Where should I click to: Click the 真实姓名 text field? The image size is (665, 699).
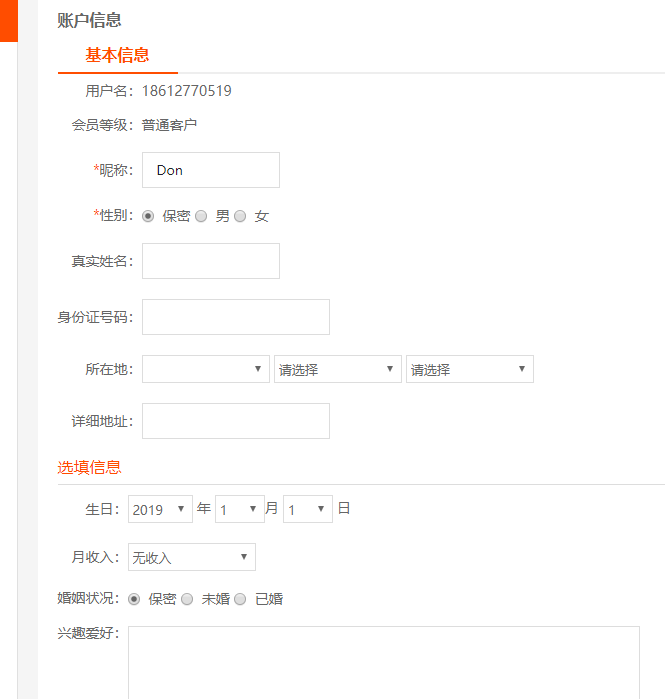211,261
